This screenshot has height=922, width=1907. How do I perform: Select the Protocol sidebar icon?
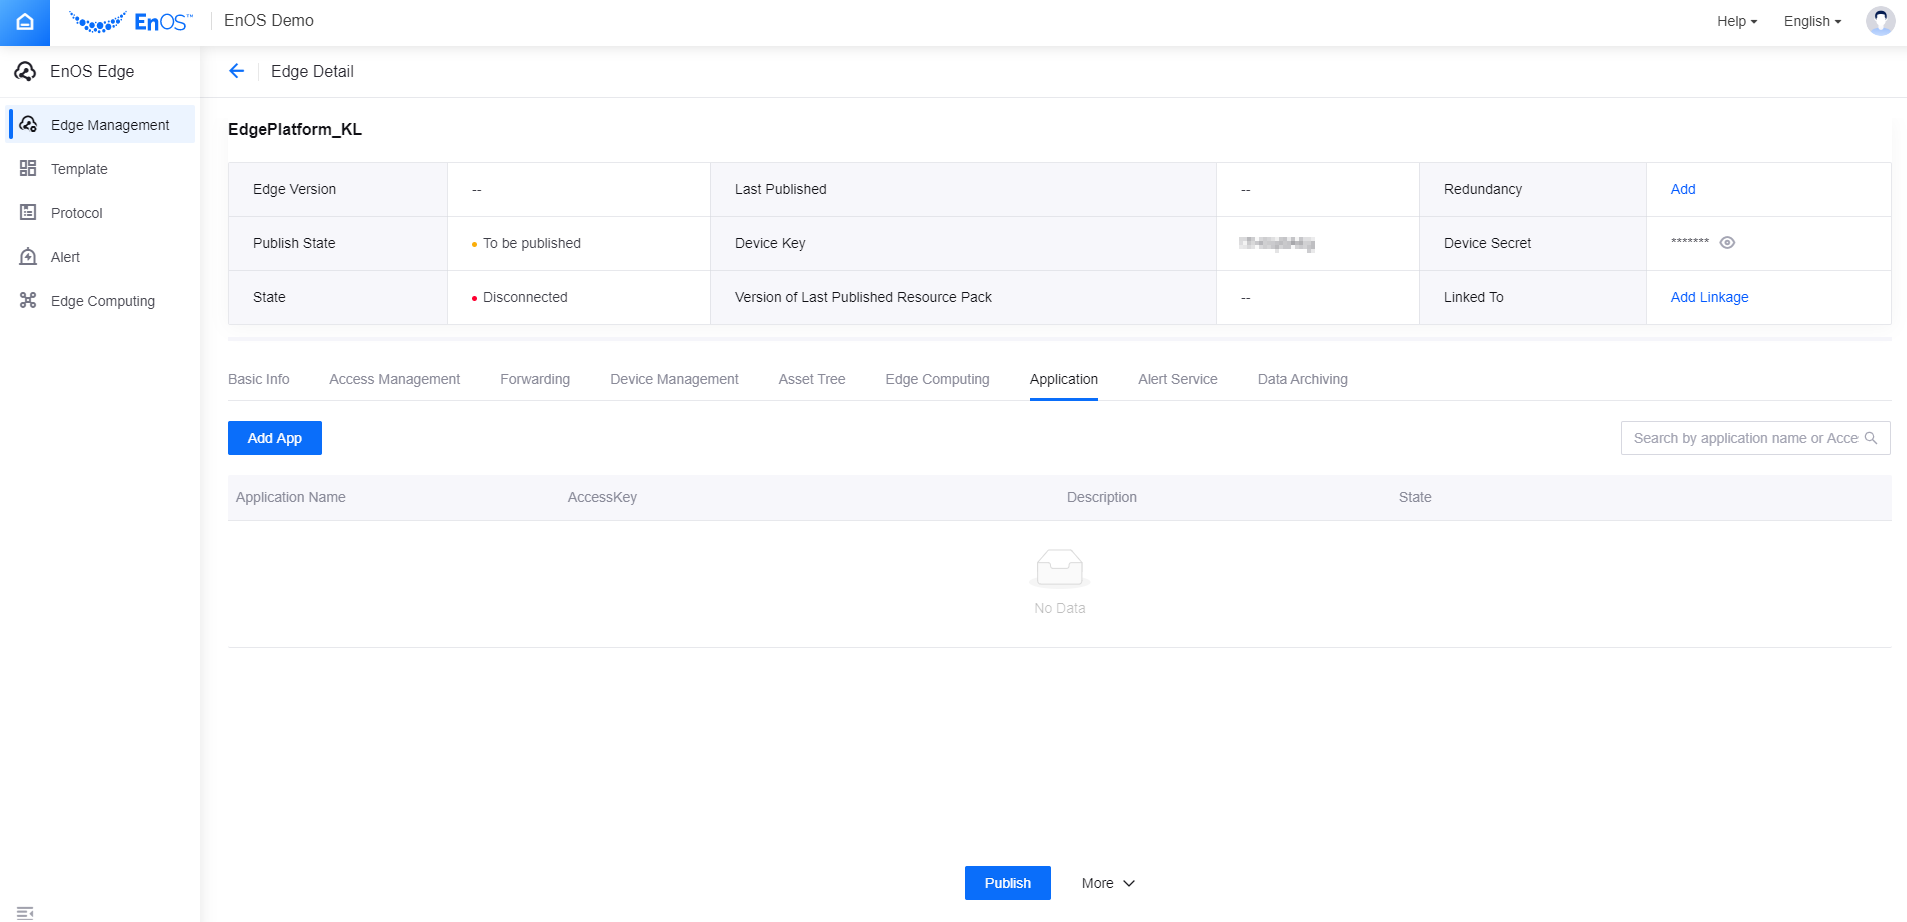pos(28,213)
